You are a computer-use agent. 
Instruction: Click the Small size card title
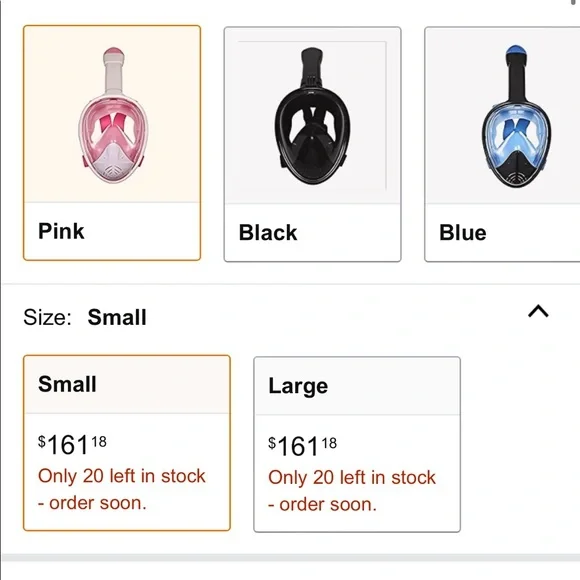tap(67, 384)
